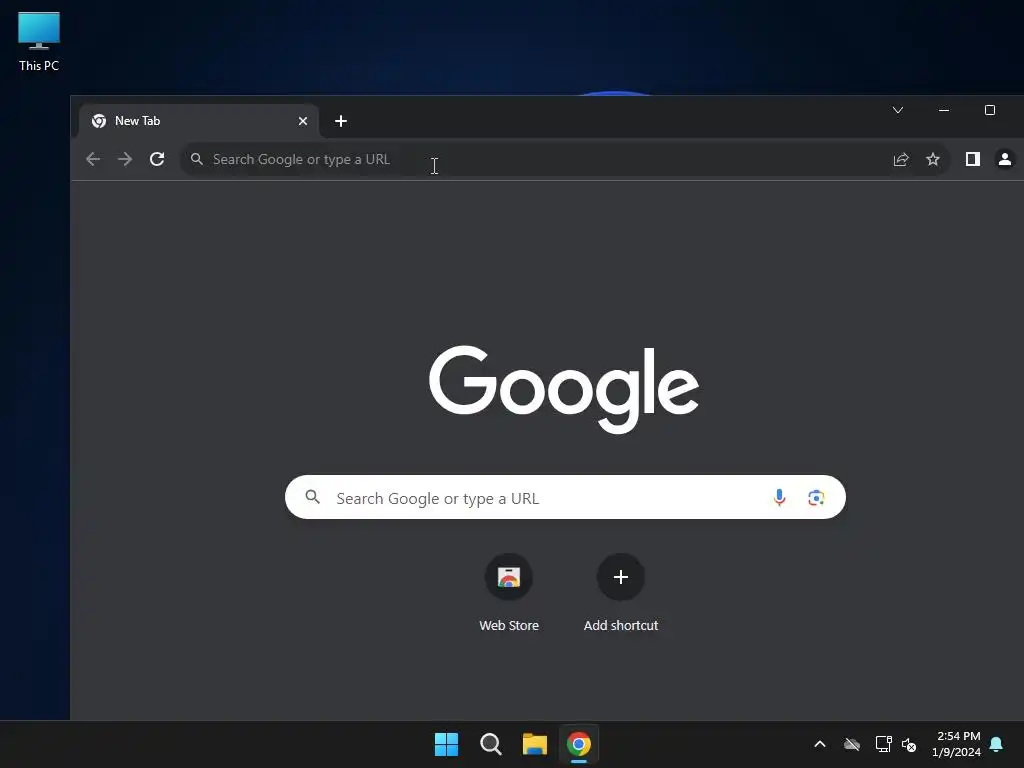The width and height of the screenshot is (1024, 768).
Task: Click the share this page icon
Action: point(901,159)
